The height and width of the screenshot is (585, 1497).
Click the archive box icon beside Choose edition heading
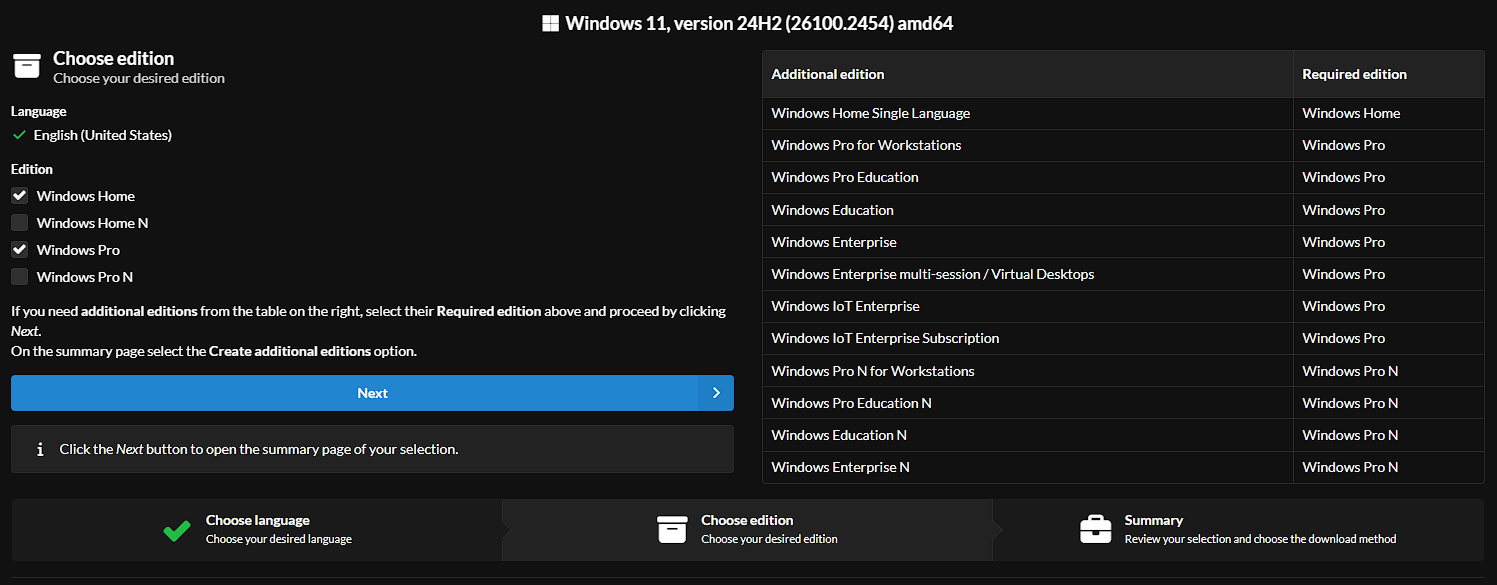27,66
